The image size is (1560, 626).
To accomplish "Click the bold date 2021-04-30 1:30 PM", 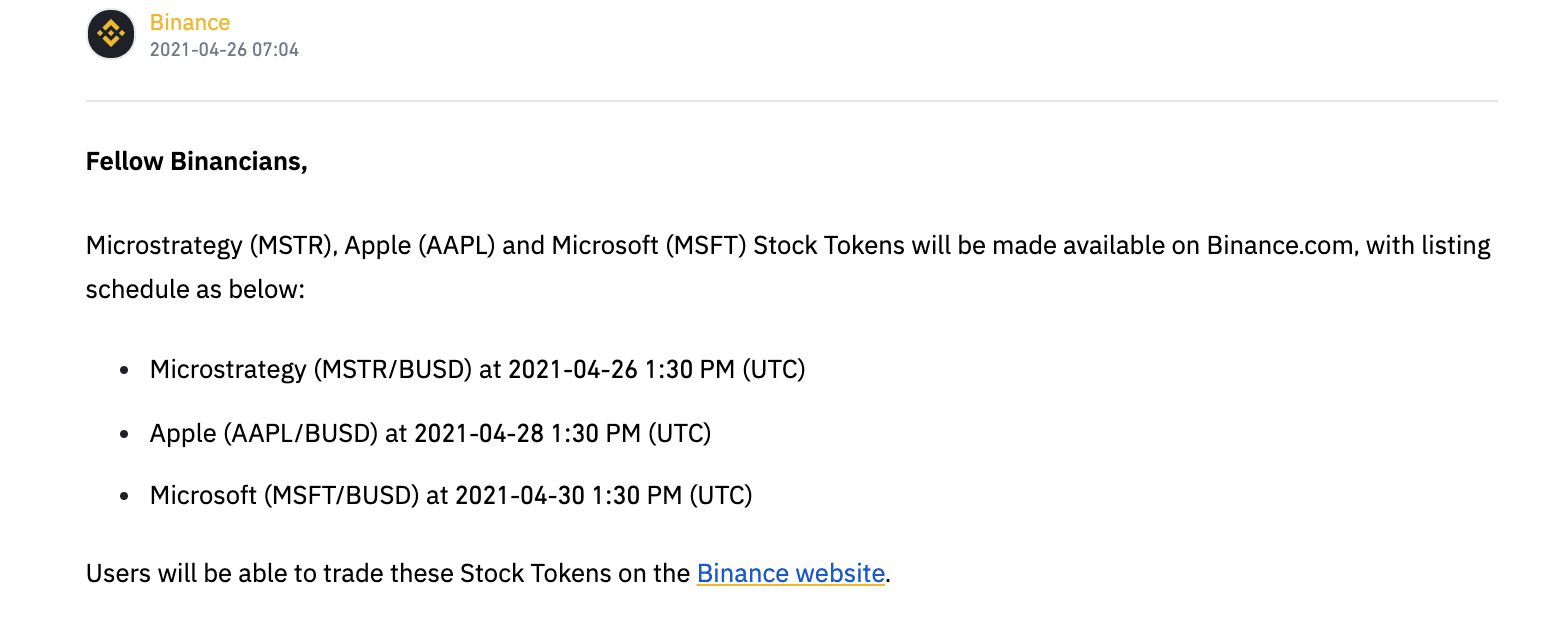I will click(568, 495).
